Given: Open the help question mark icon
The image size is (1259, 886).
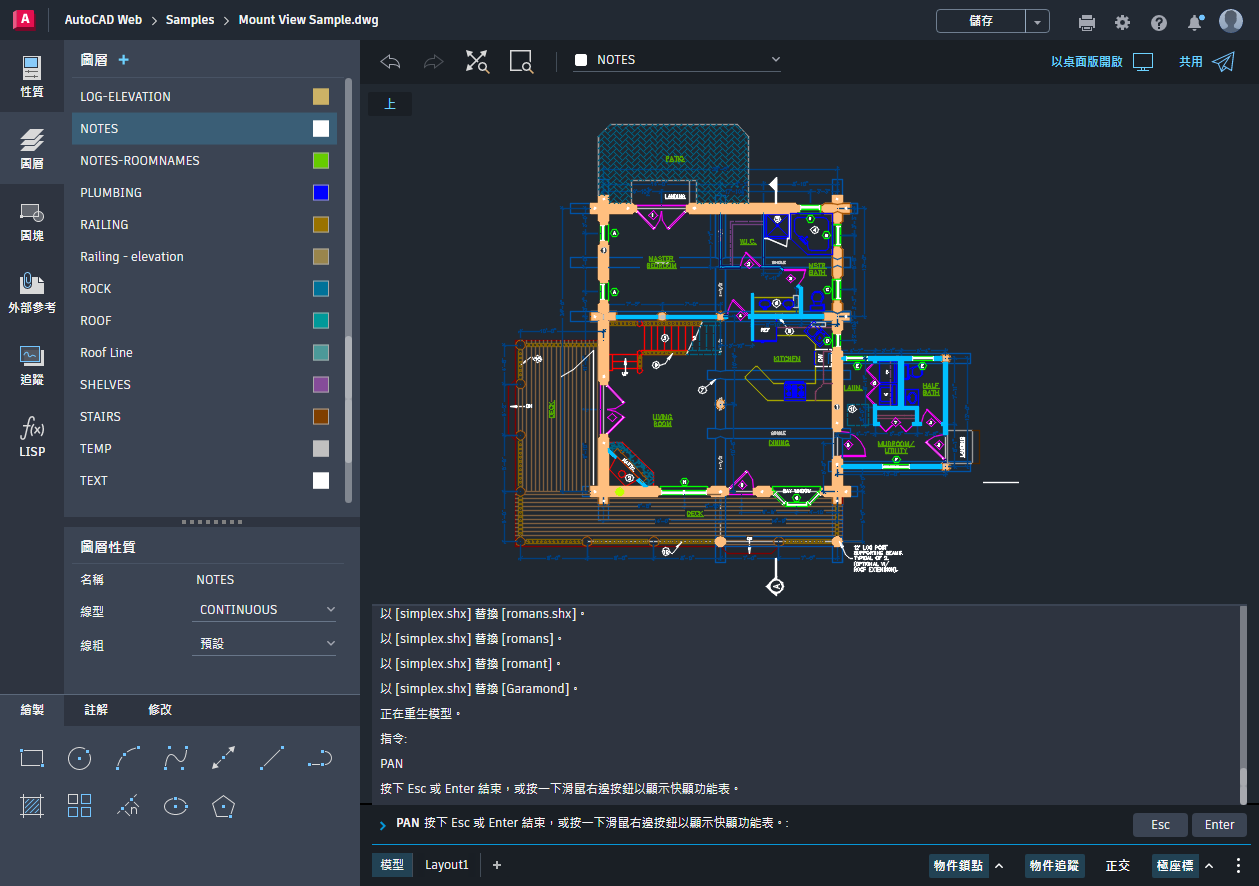Looking at the screenshot, I should click(x=1159, y=22).
